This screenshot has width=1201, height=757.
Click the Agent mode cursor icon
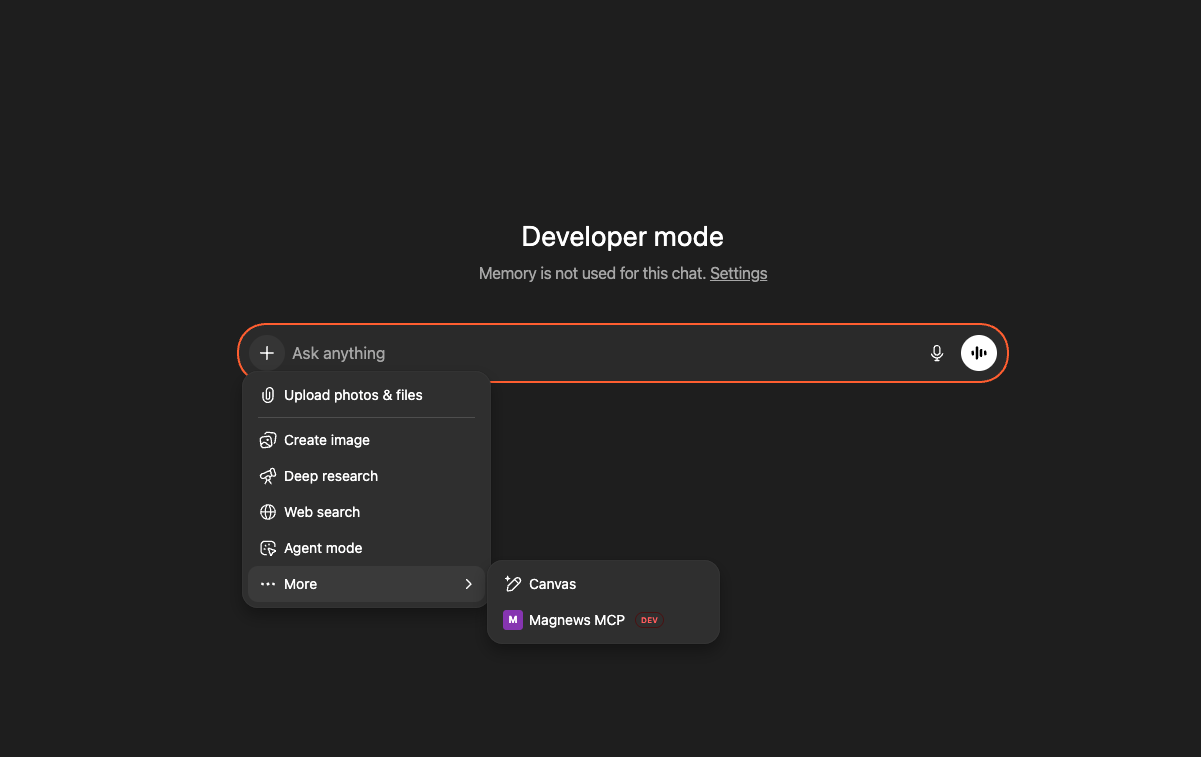[268, 548]
